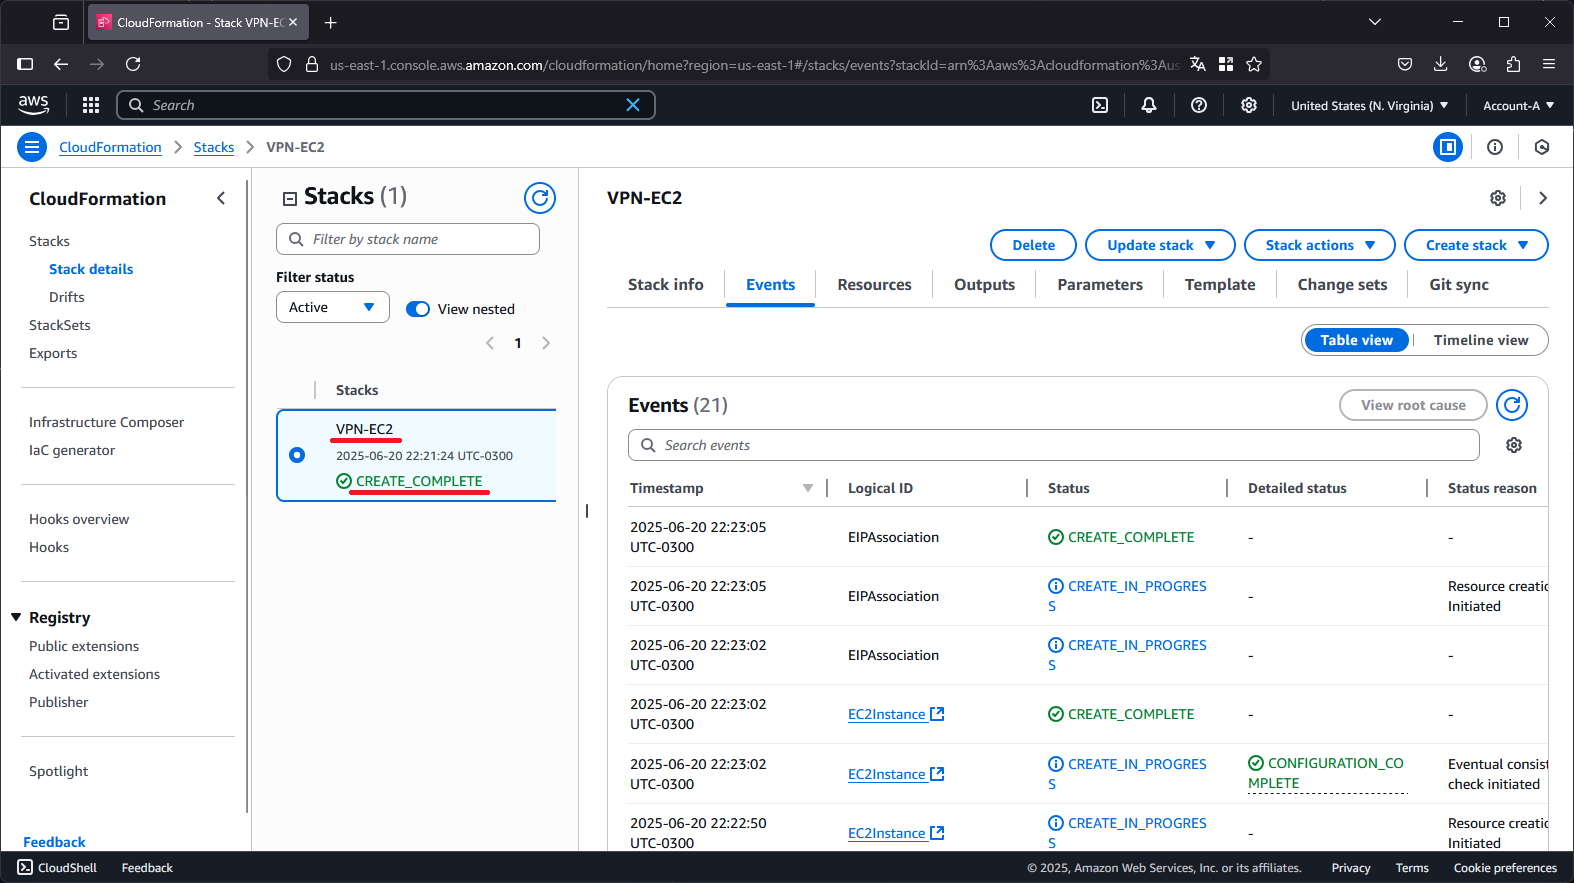The width and height of the screenshot is (1574, 883).
Task: Open the Stack actions dropdown
Action: pos(1320,245)
